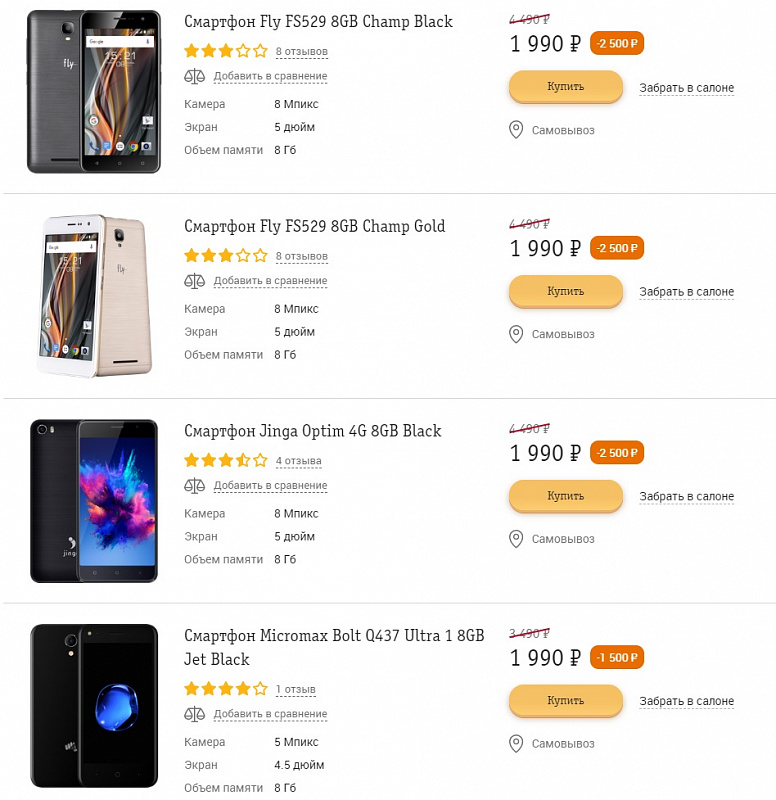
Task: Click Забрать в салоне for Fly Champ Gold
Action: [x=686, y=292]
